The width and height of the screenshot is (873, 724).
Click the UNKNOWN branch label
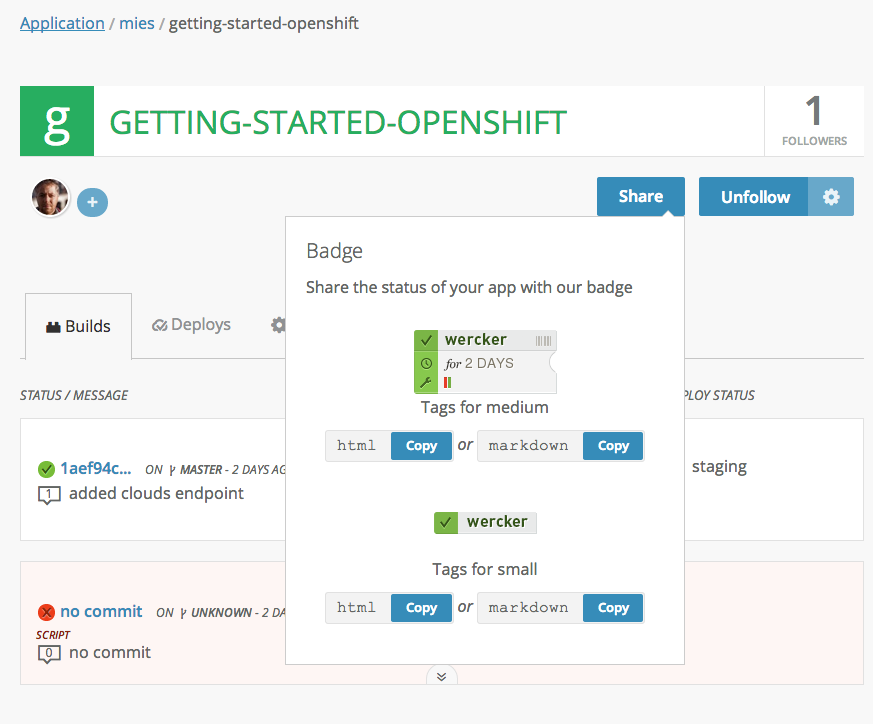(x=221, y=613)
